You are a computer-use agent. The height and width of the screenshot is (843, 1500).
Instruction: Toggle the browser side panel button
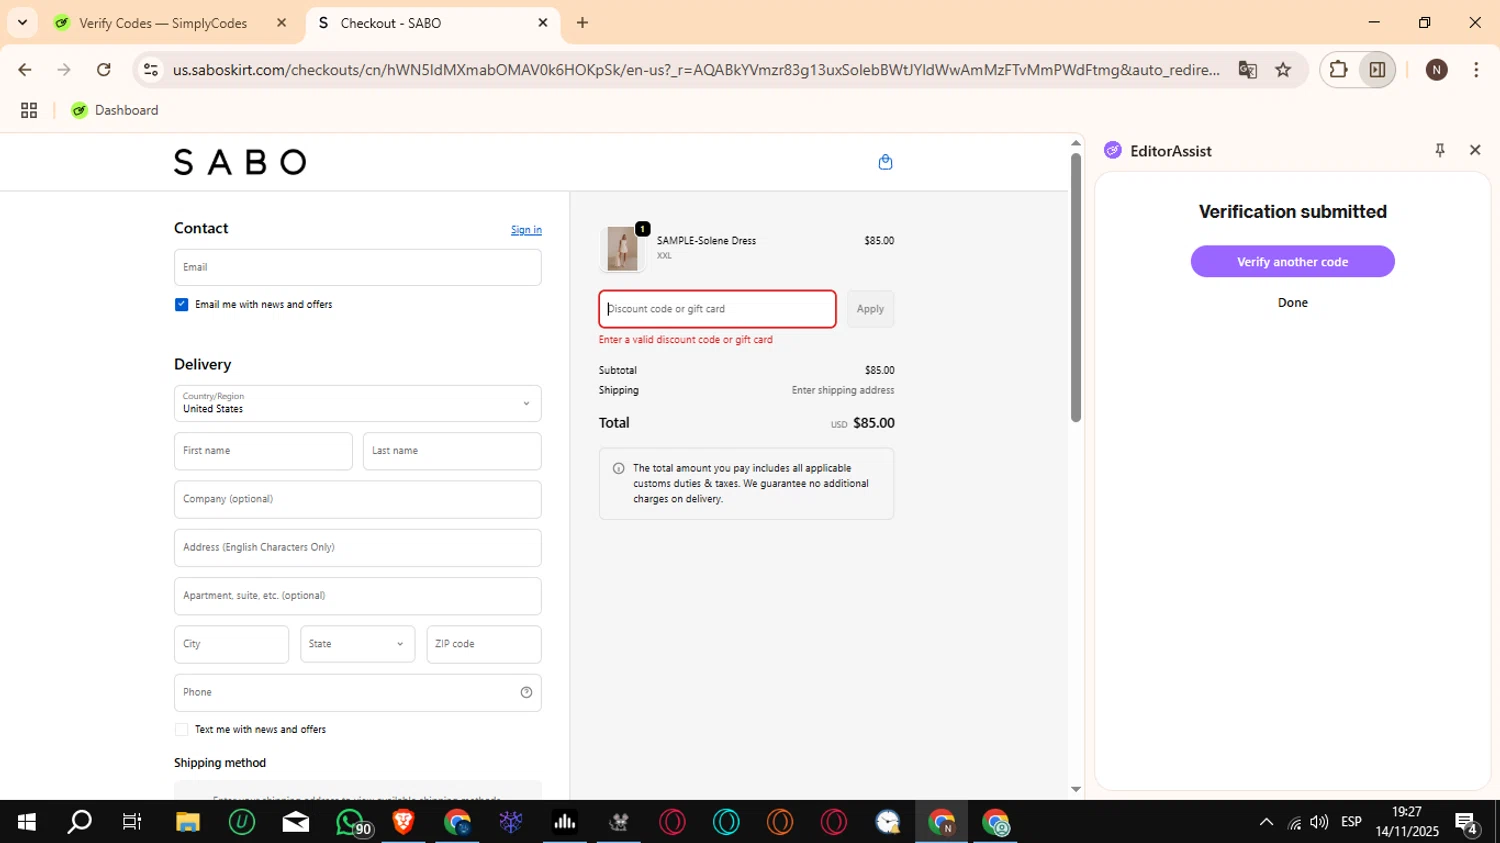(x=1377, y=69)
